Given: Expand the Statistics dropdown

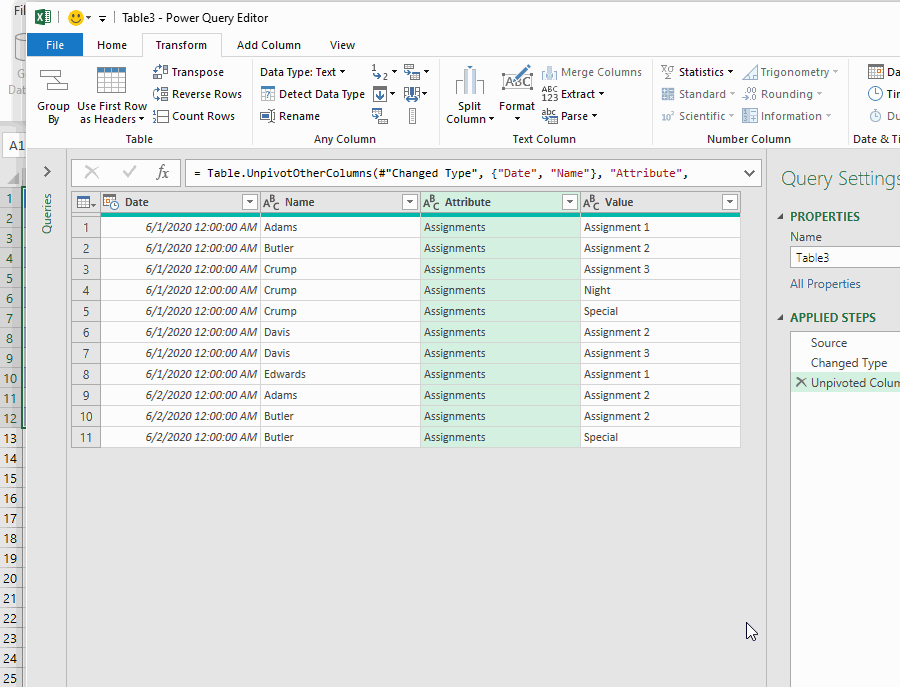Looking at the screenshot, I should click(697, 71).
